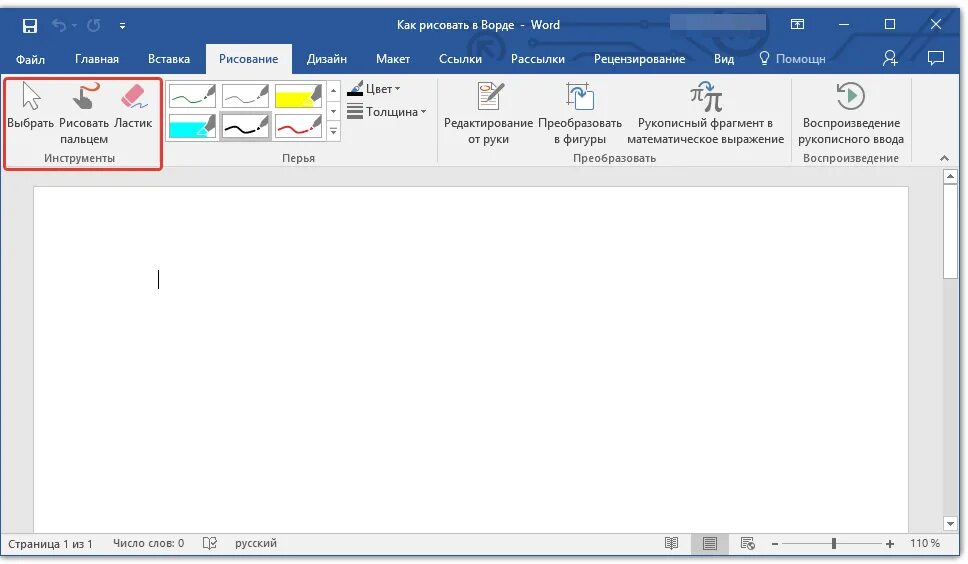Zoom in with the plus button
Screen dimensions: 968x564
coord(890,544)
